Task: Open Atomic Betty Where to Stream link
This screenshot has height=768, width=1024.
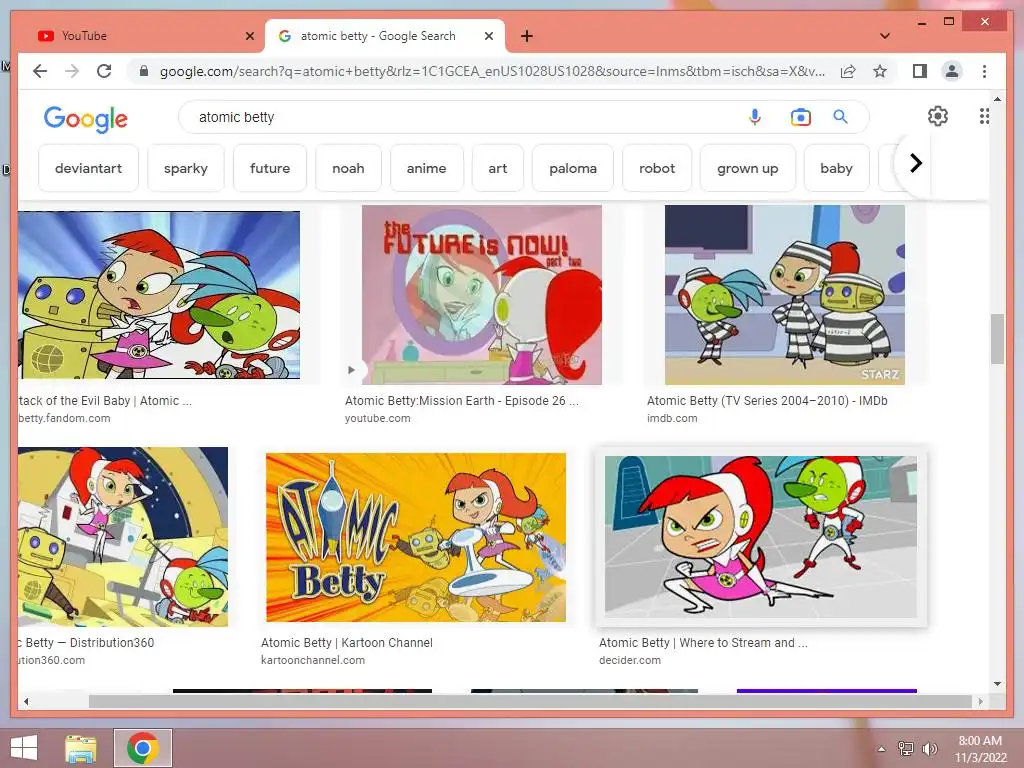Action: (x=703, y=643)
